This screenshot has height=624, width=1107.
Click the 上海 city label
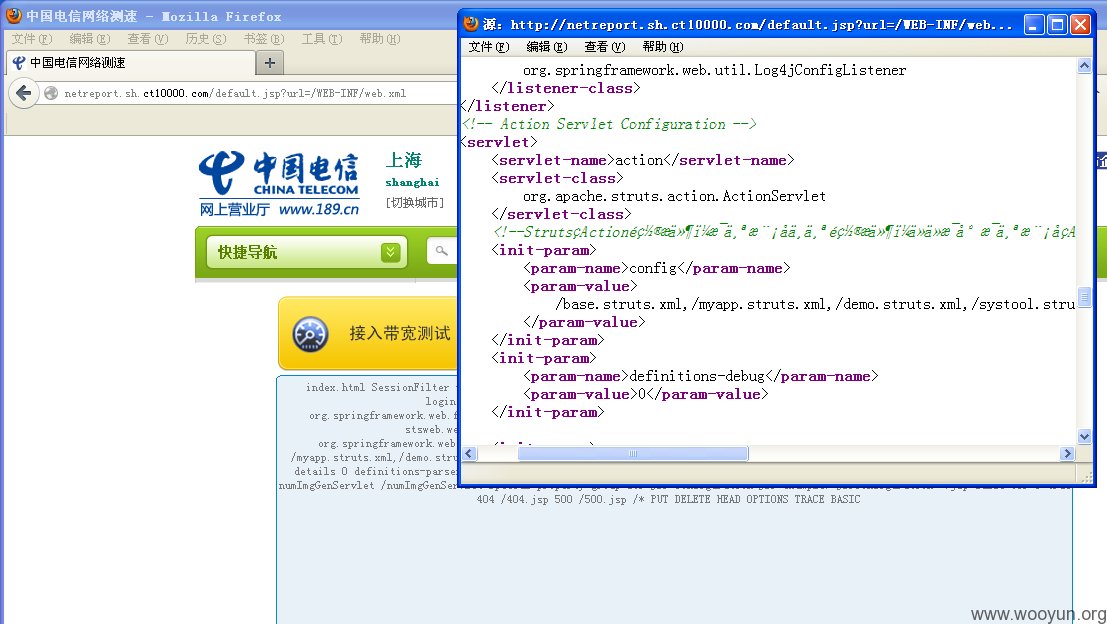404,161
